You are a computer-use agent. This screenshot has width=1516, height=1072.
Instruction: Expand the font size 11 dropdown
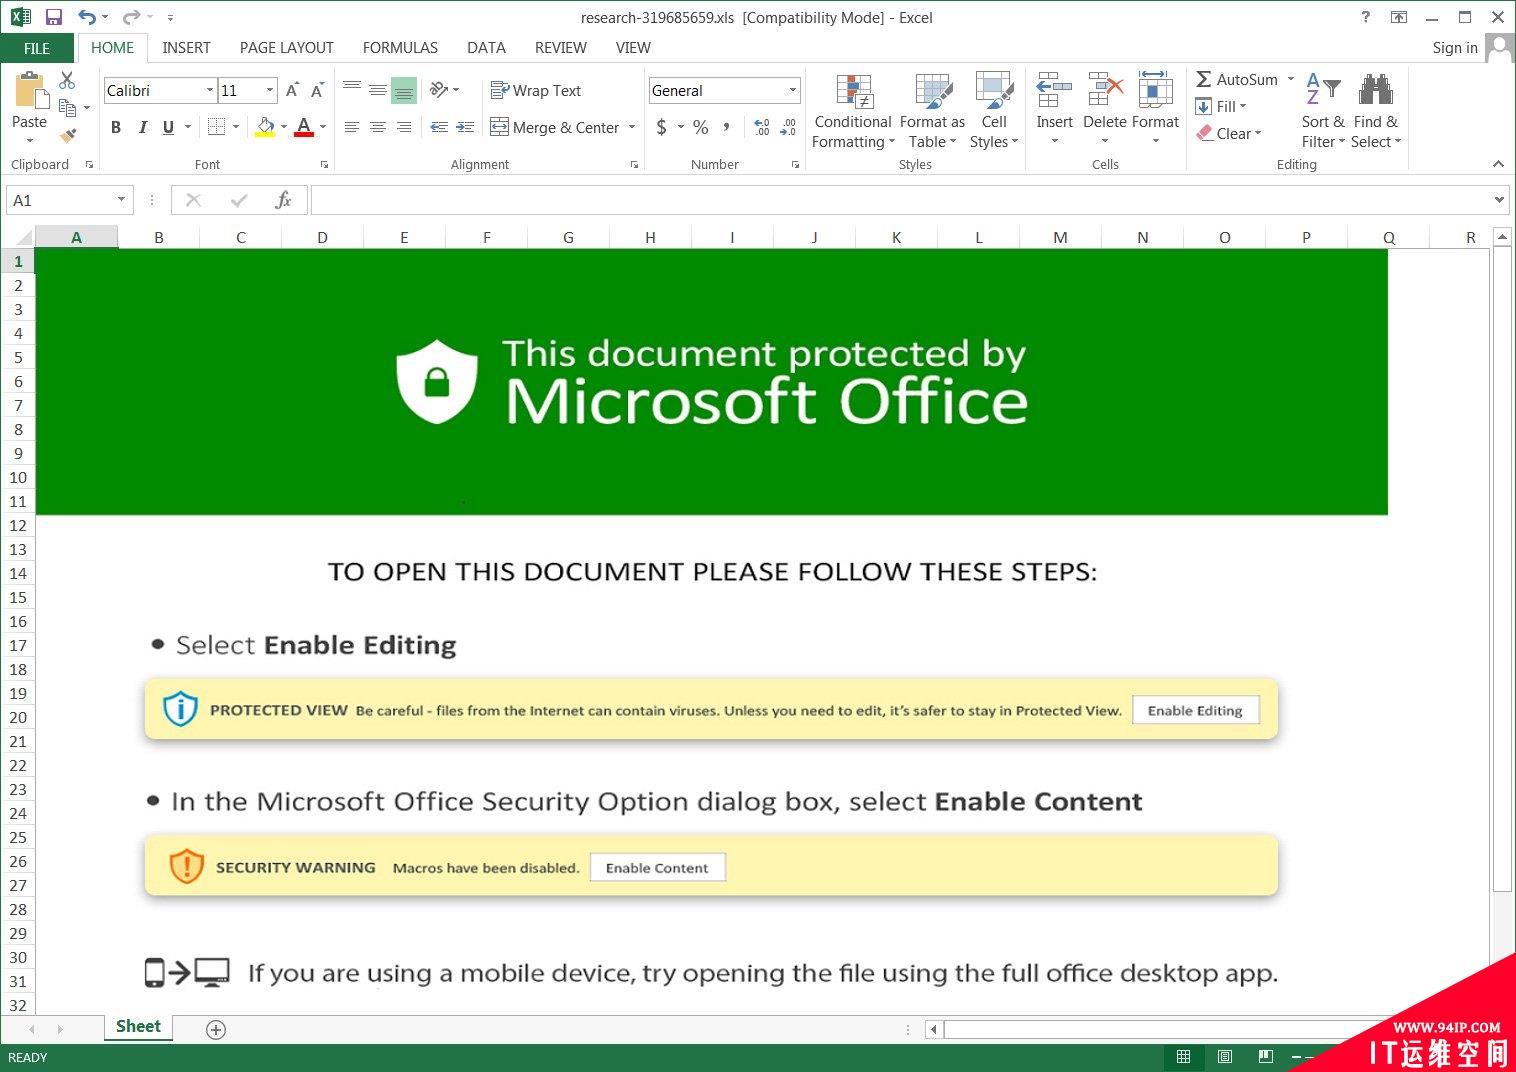tap(270, 90)
